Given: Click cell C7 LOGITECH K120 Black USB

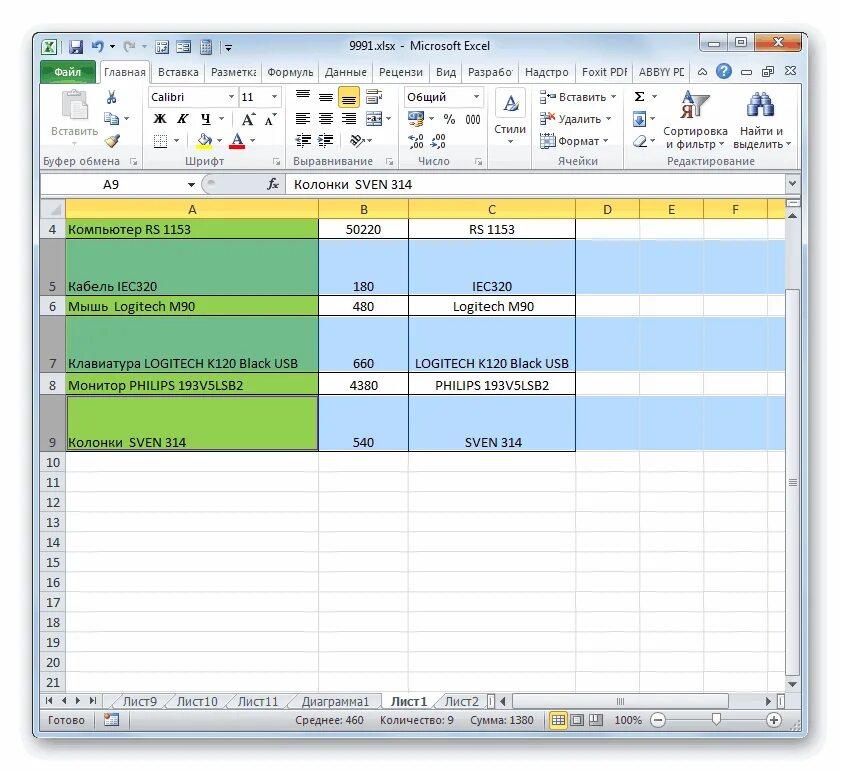Looking at the screenshot, I should [491, 344].
